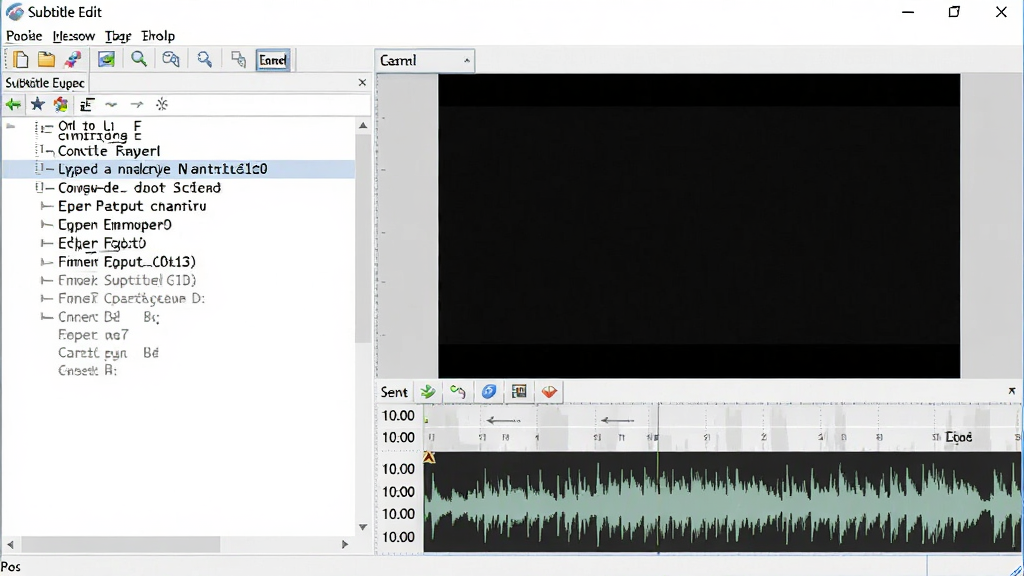Image resolution: width=1024 pixels, height=576 pixels.
Task: Select highlighted row Lyped a nnalcrye
Action: (x=178, y=169)
